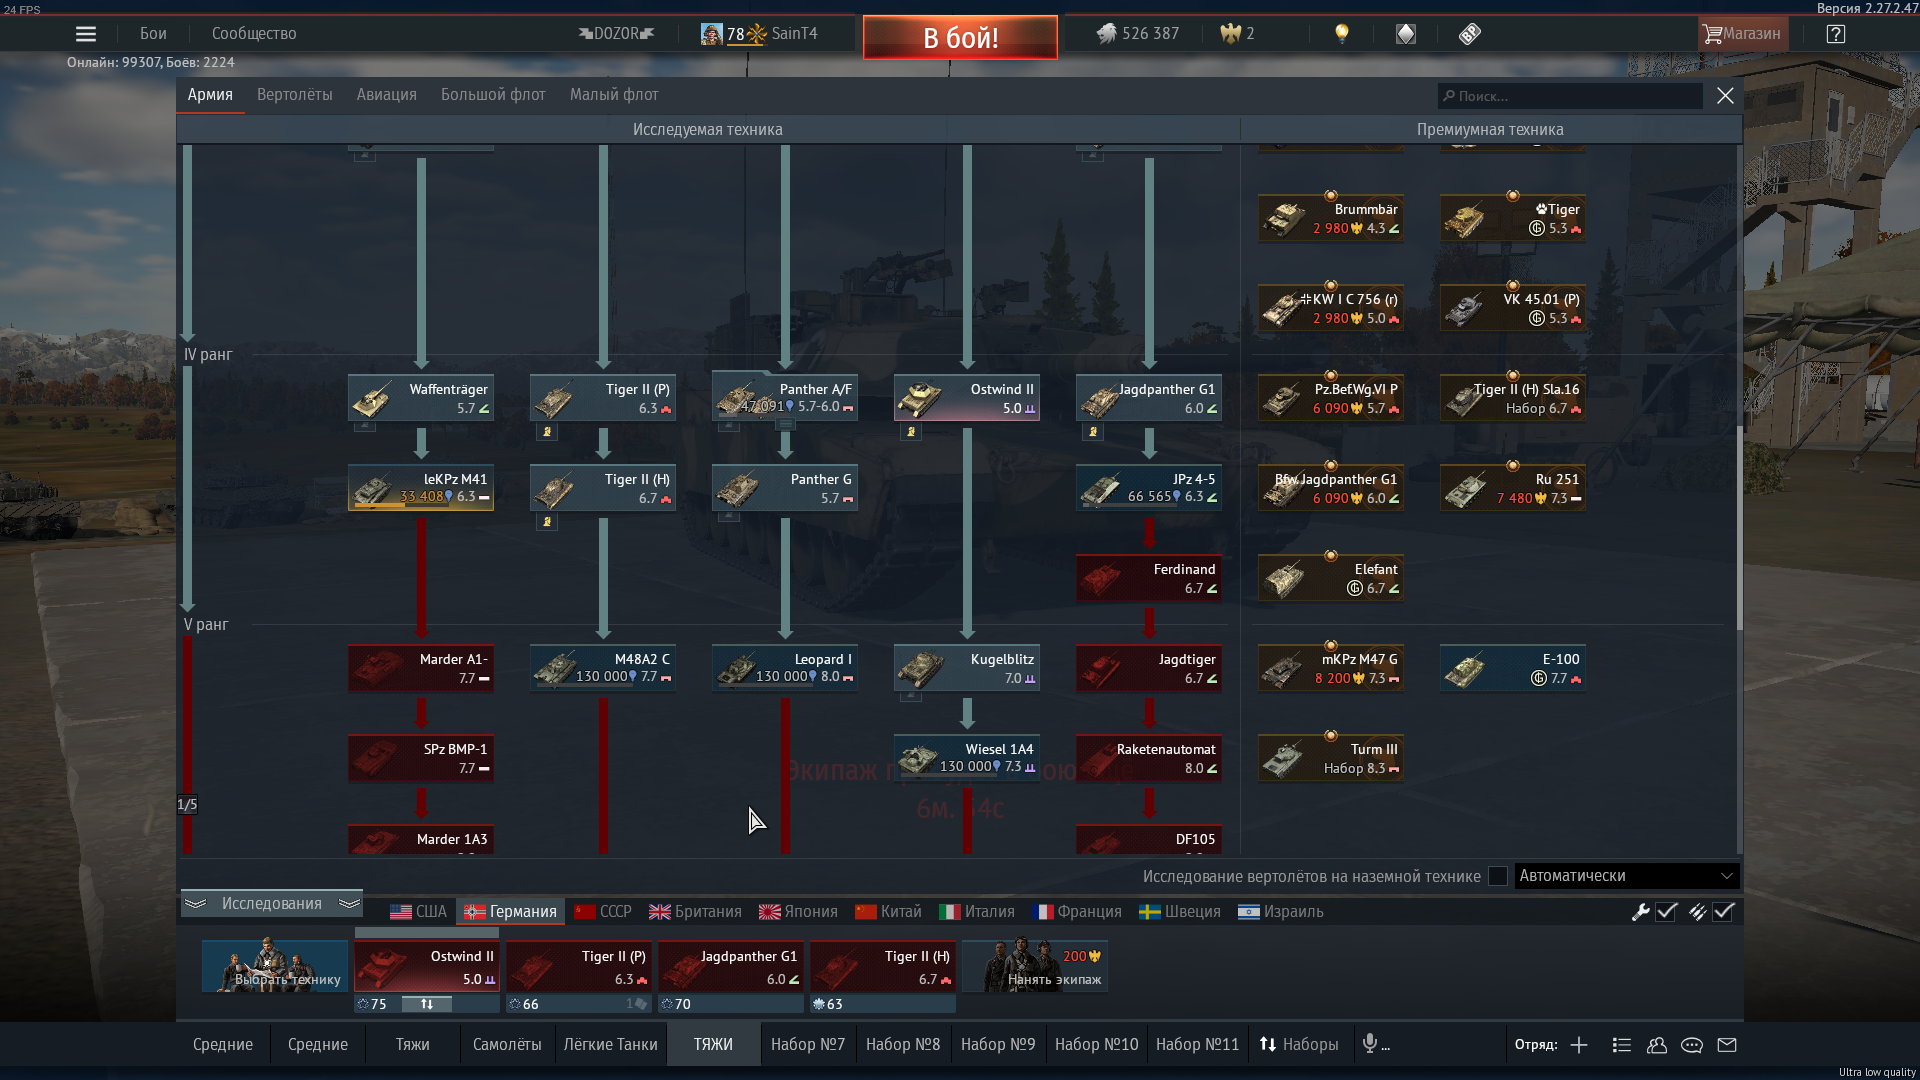Click the silver lions balance 526 387

coord(1138,34)
